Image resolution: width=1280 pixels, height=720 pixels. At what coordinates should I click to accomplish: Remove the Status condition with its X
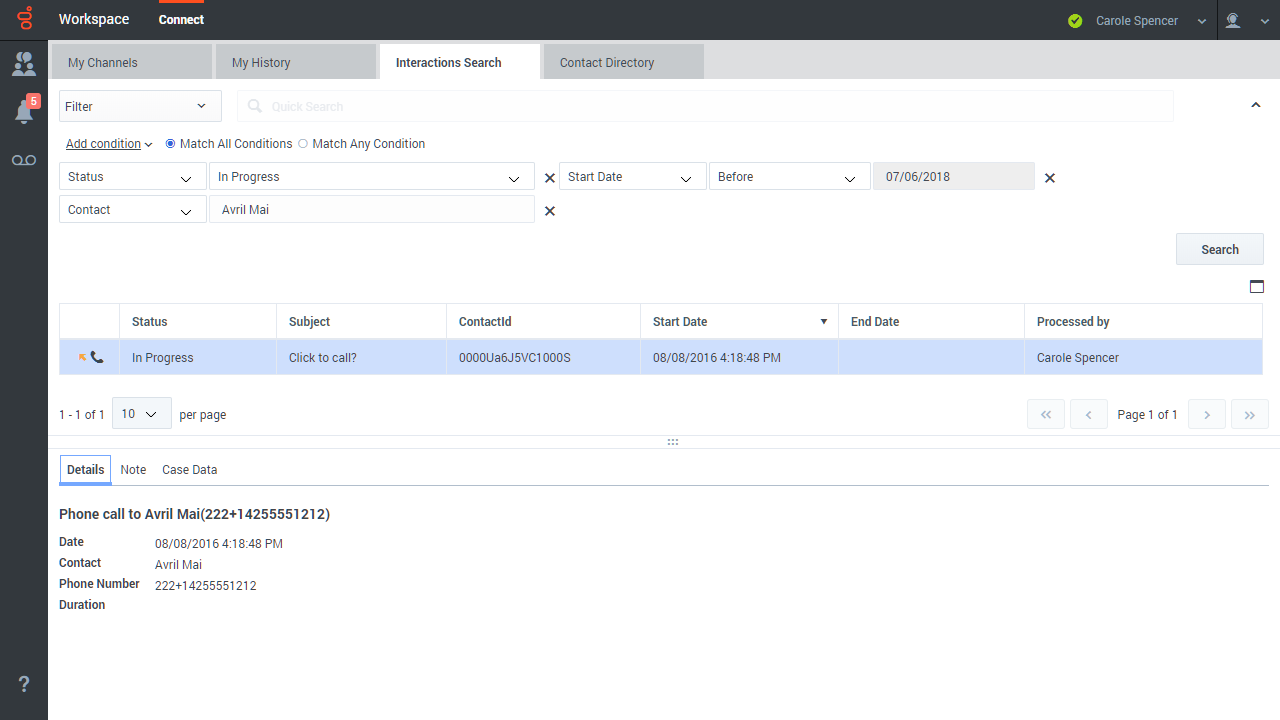point(549,178)
